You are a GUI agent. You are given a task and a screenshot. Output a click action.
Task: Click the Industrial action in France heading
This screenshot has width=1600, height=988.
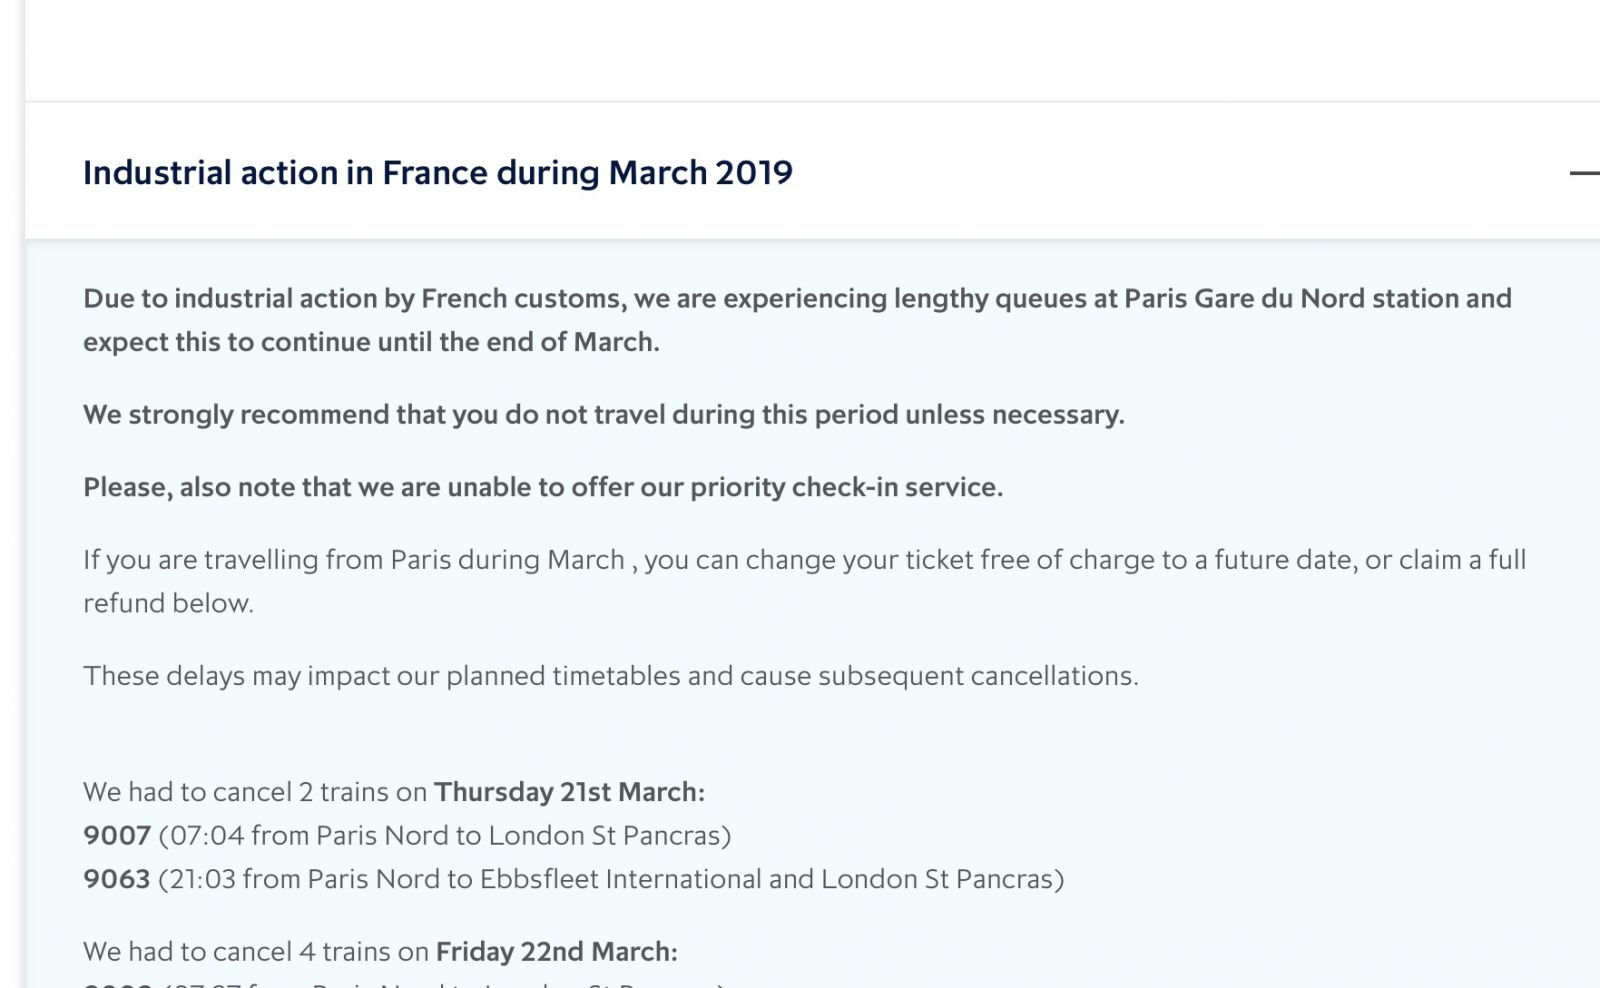(437, 173)
